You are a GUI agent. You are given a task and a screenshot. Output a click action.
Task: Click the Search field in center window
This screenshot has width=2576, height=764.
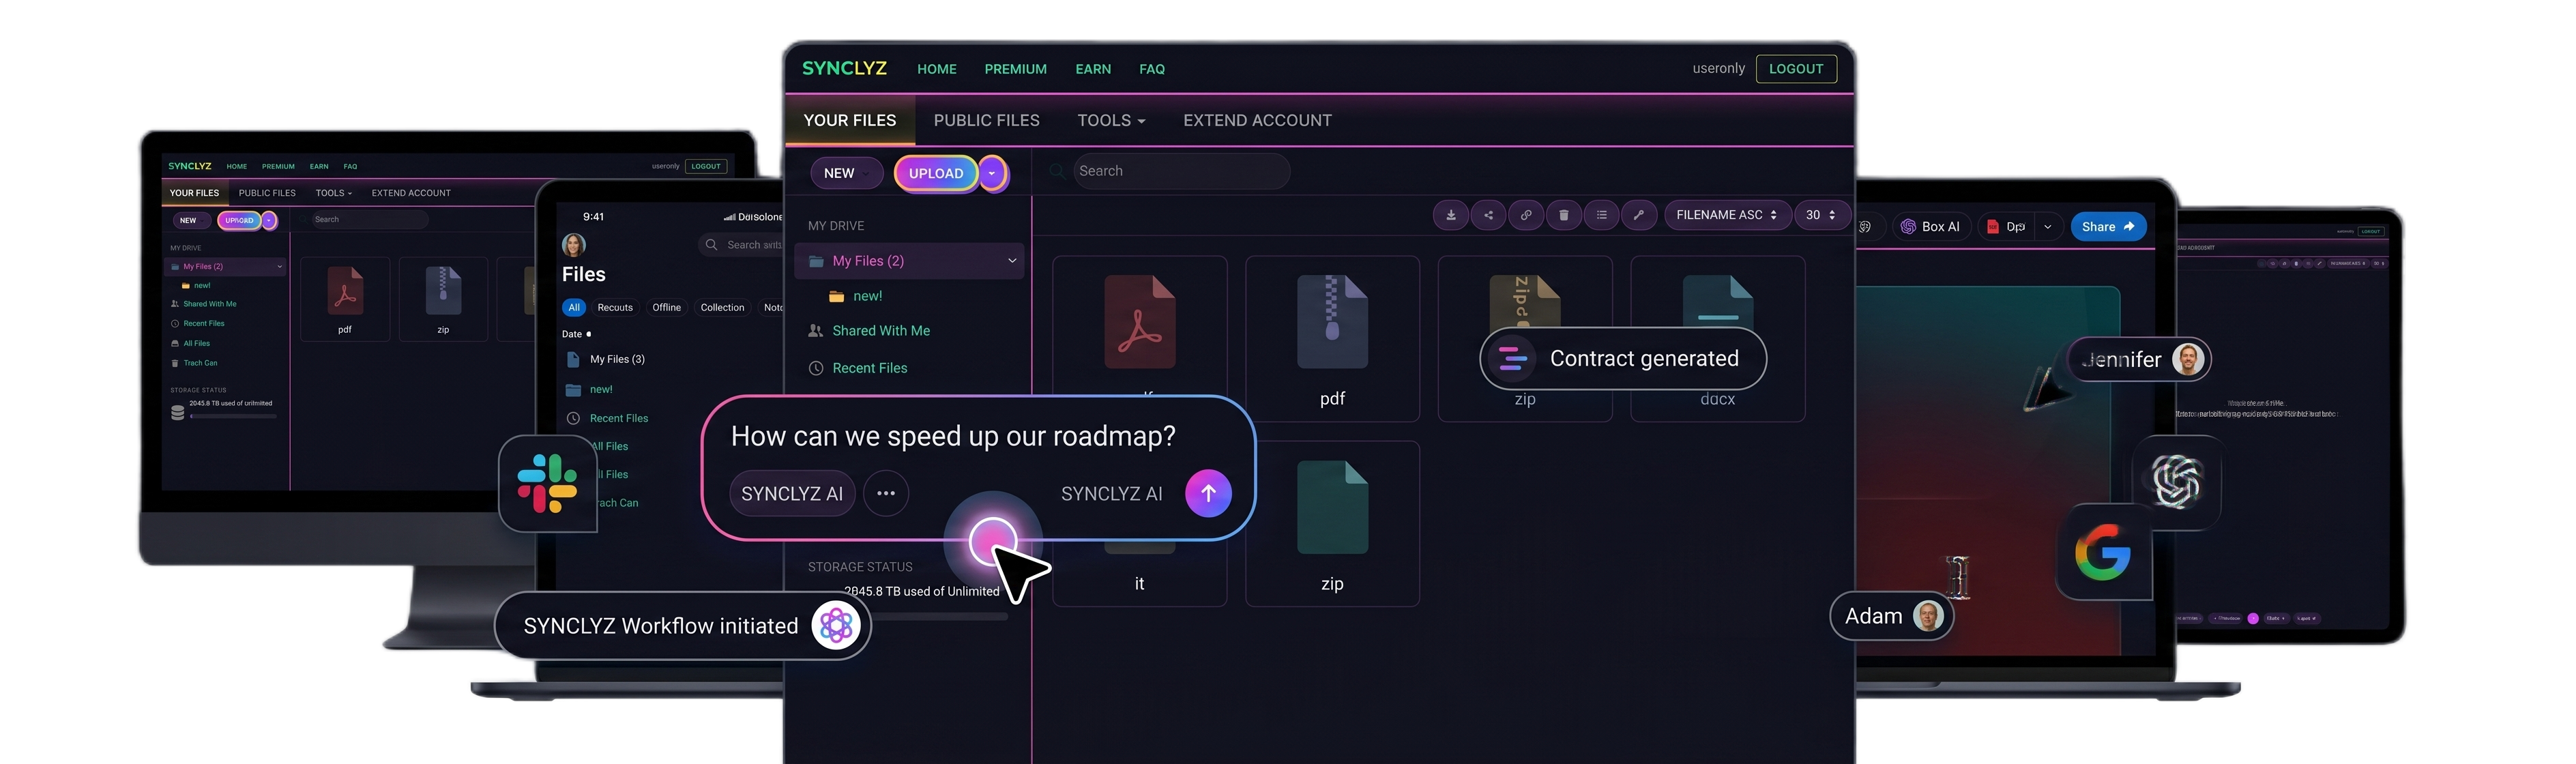point(1181,171)
